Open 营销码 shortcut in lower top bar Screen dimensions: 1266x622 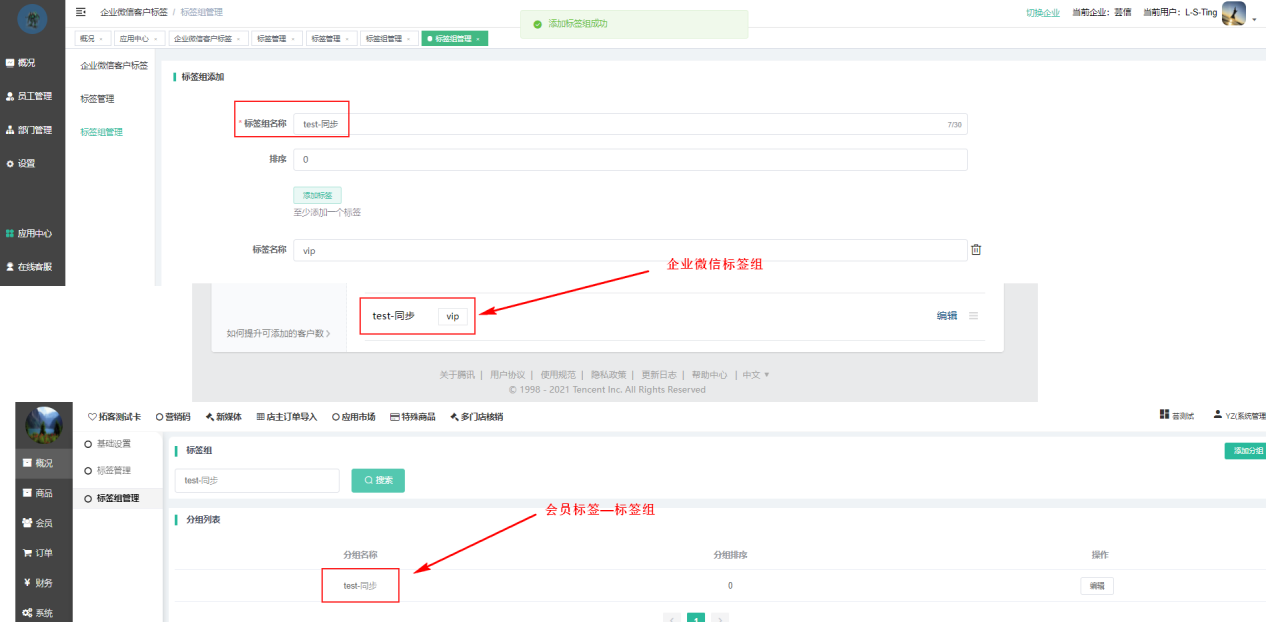pos(172,417)
